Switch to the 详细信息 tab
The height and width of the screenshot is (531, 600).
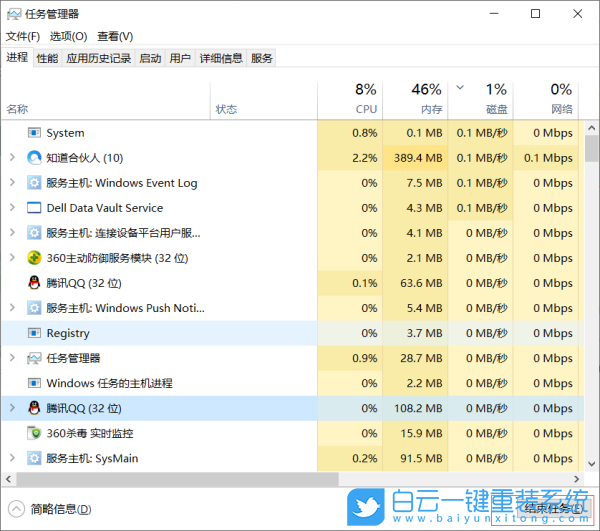(221, 58)
